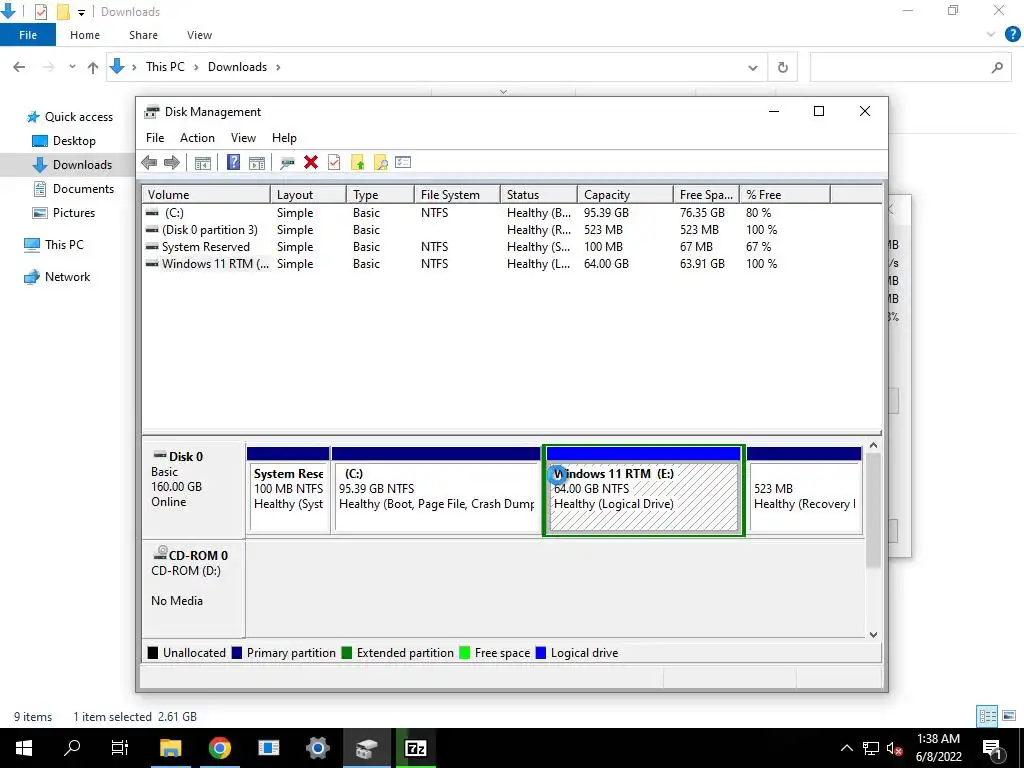
Task: Open the Action menu in Disk Management
Action: click(x=197, y=138)
